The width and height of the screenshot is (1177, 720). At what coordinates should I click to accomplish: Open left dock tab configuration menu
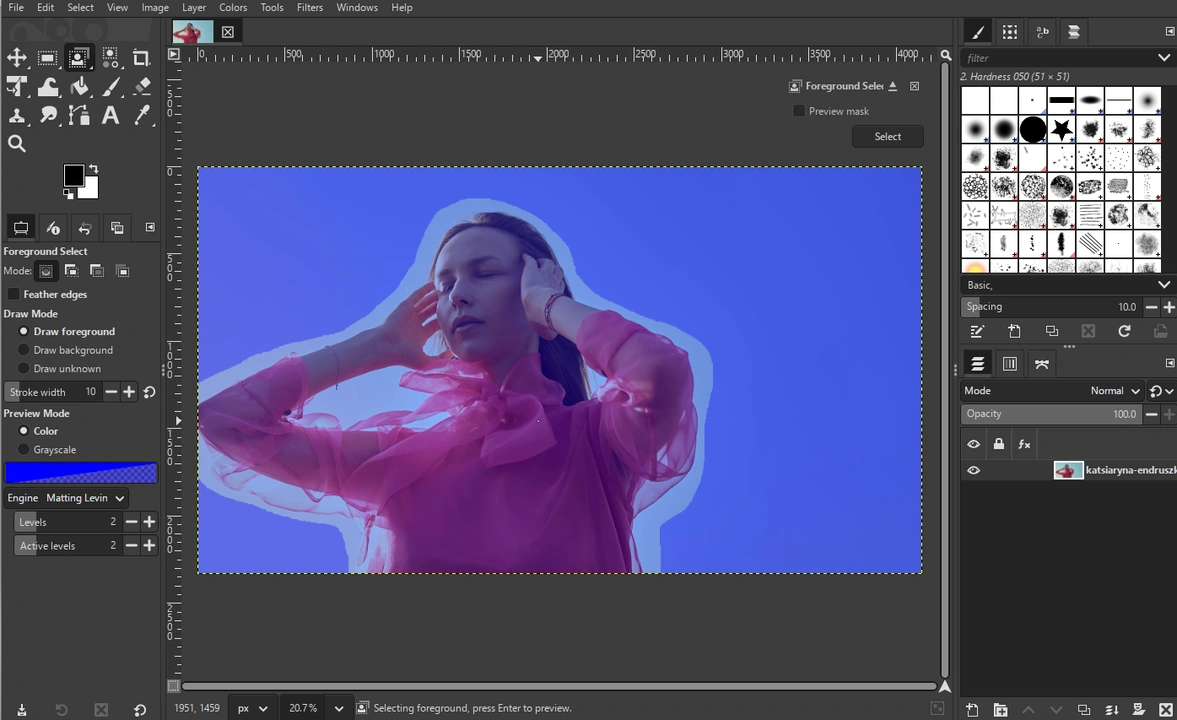[x=150, y=227]
